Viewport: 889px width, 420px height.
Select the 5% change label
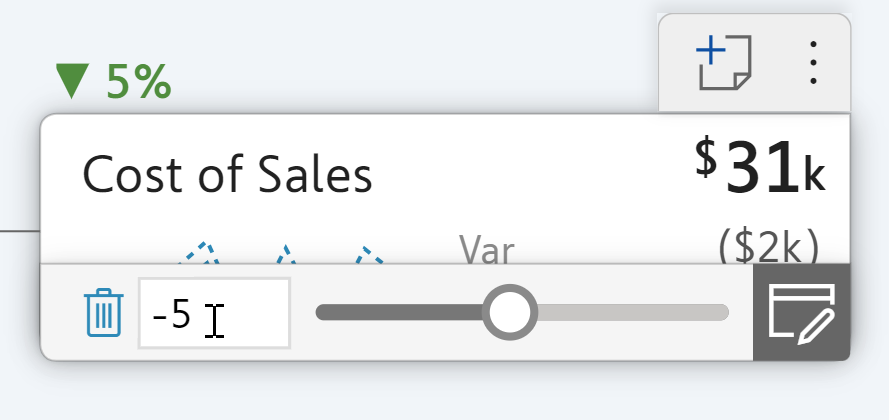pos(138,82)
